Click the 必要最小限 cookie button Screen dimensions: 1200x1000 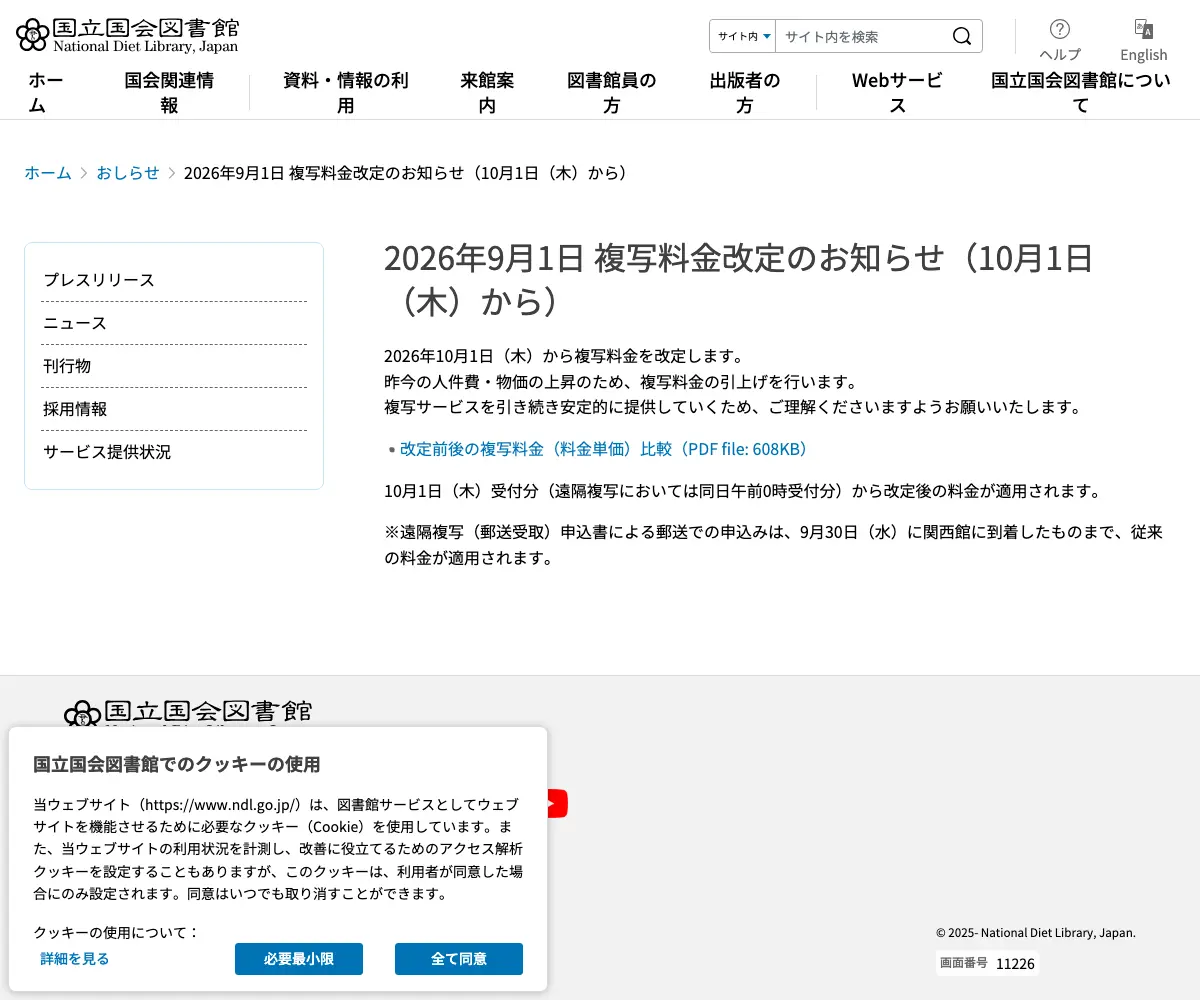(299, 959)
